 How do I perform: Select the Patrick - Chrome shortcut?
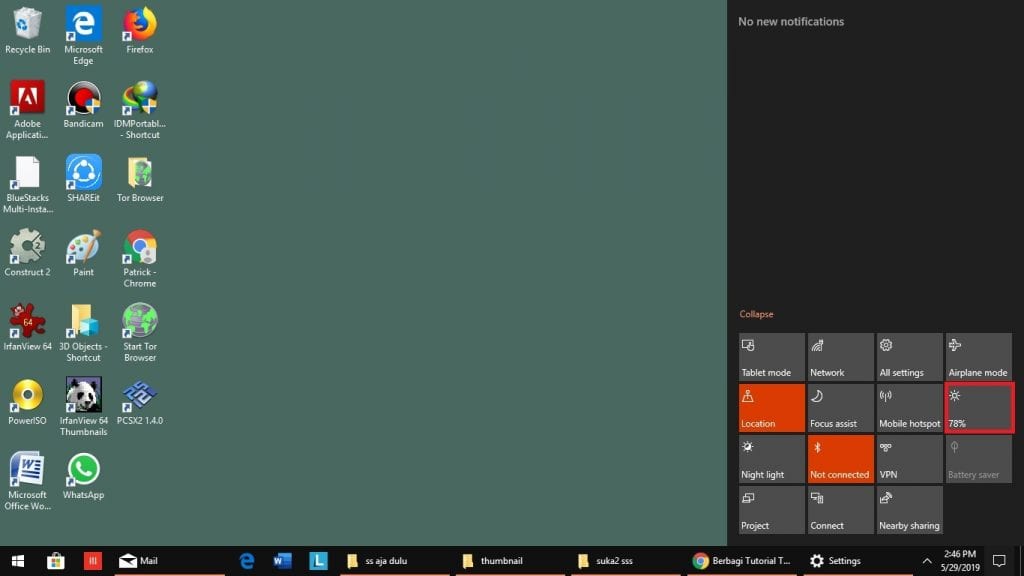pyautogui.click(x=140, y=259)
